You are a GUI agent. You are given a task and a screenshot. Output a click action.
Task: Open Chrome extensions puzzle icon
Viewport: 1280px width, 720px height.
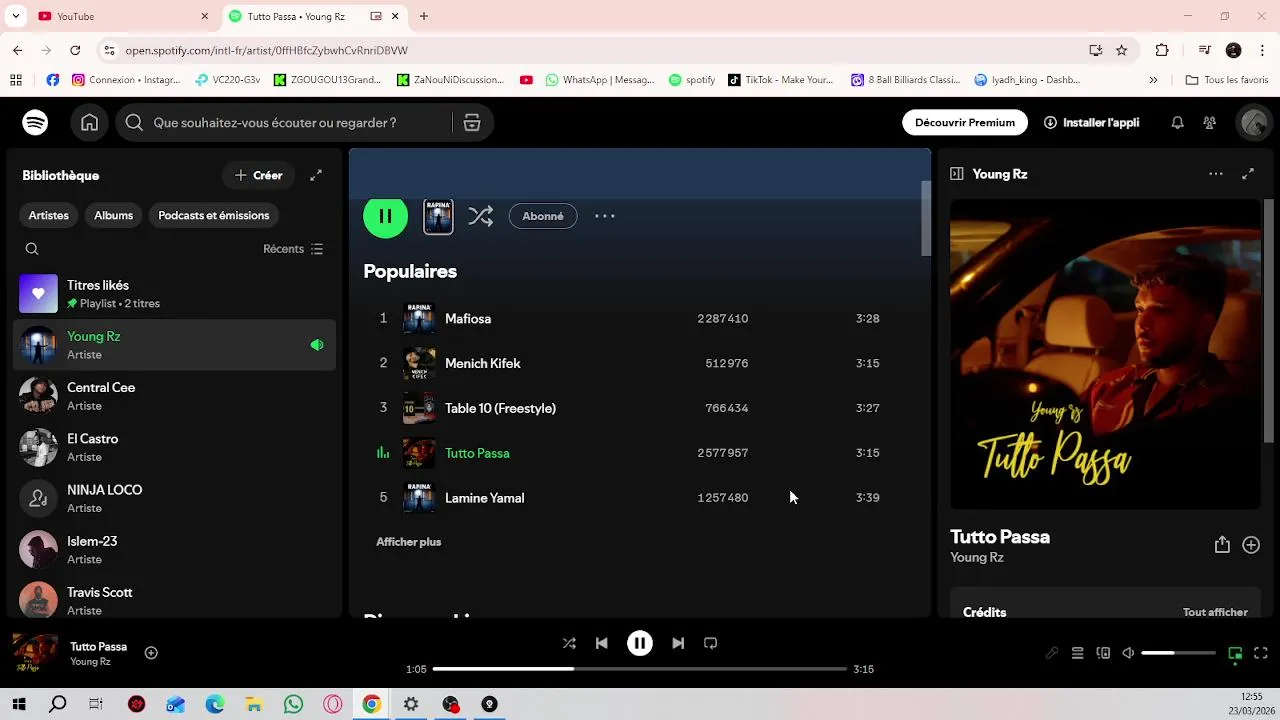click(1162, 50)
